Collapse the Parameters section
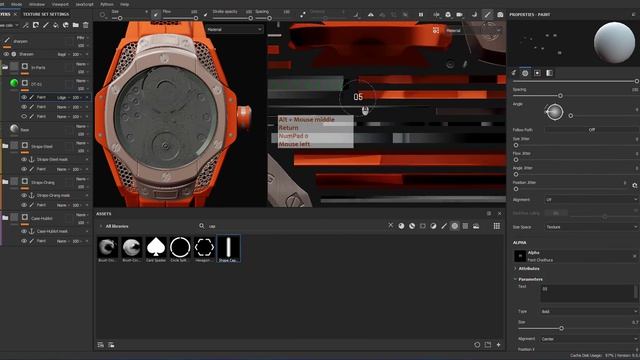The image size is (640, 360). (528, 279)
